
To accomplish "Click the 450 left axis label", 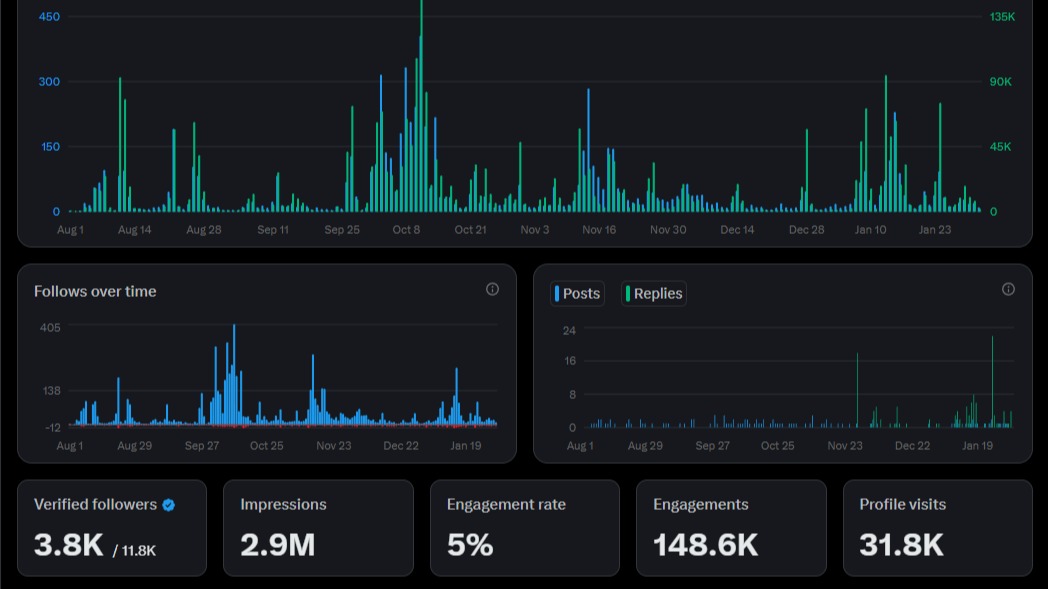I will coord(49,17).
